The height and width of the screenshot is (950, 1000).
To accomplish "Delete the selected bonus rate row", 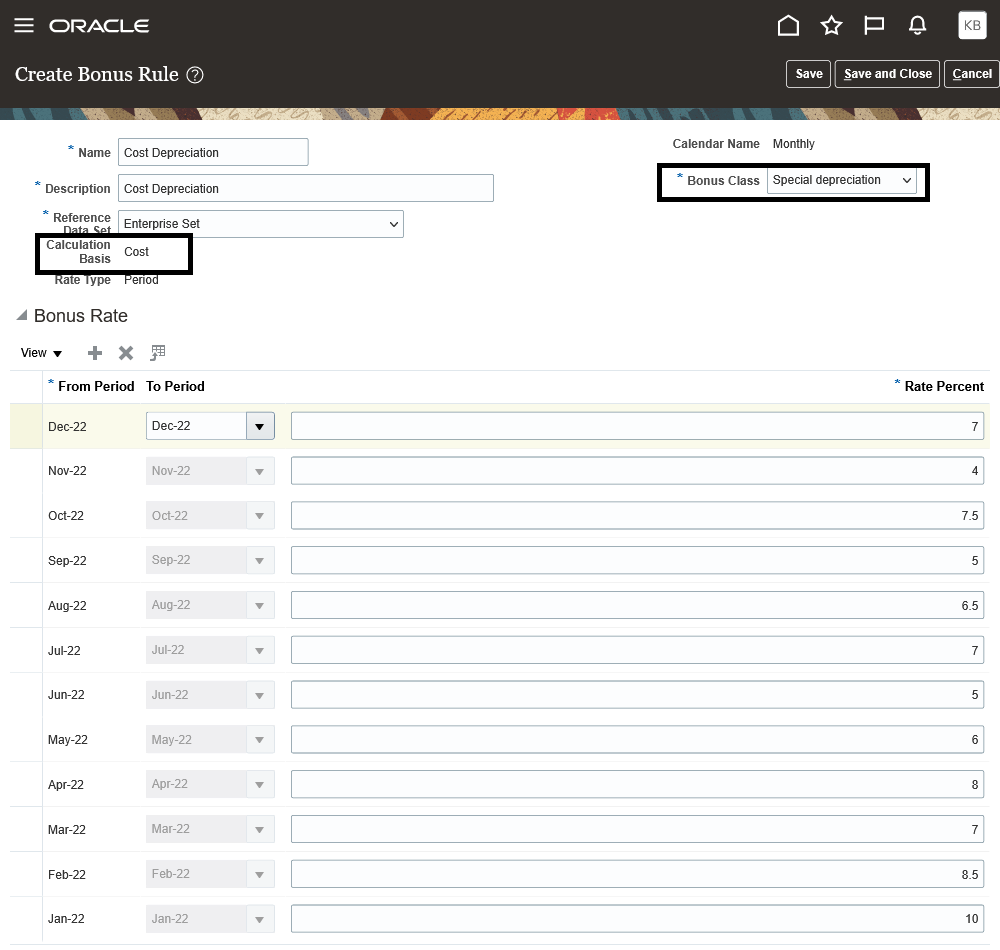I will pyautogui.click(x=126, y=353).
